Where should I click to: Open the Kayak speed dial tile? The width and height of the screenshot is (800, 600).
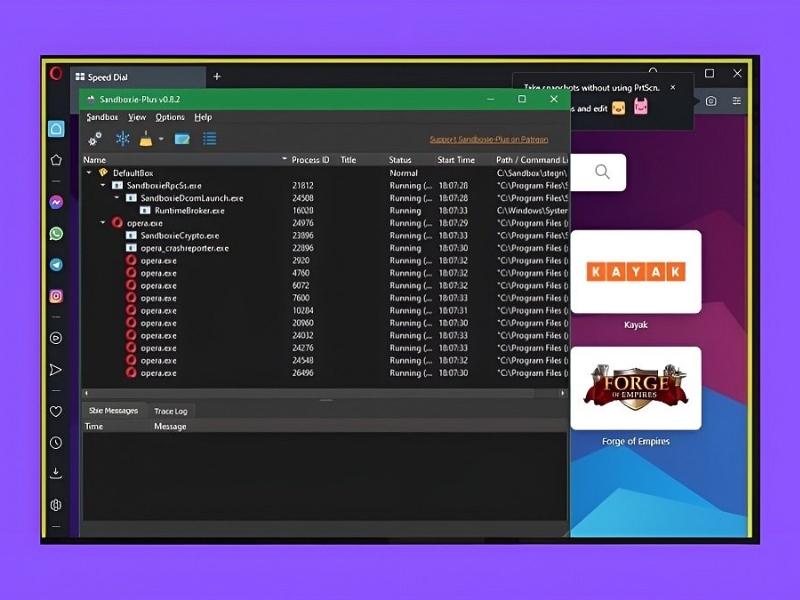click(x=636, y=271)
